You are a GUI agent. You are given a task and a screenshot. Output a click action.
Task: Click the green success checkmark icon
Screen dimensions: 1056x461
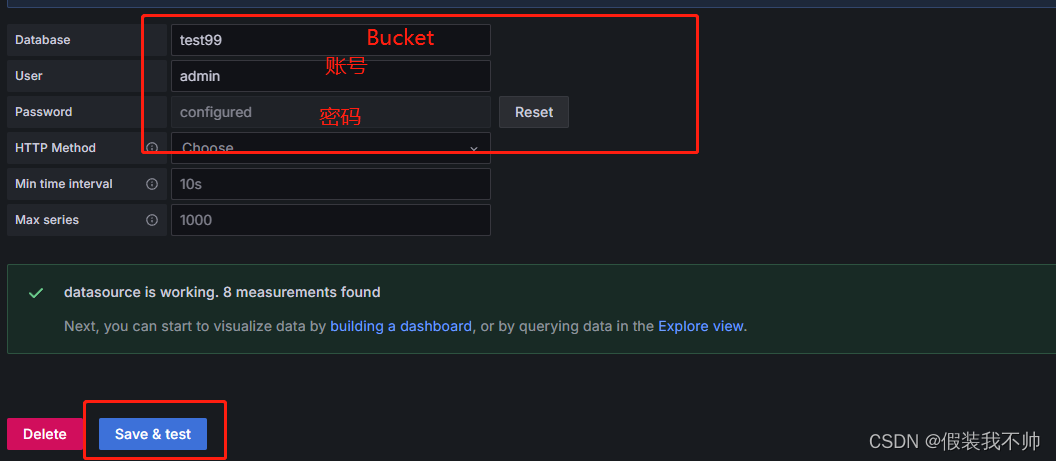point(36,293)
